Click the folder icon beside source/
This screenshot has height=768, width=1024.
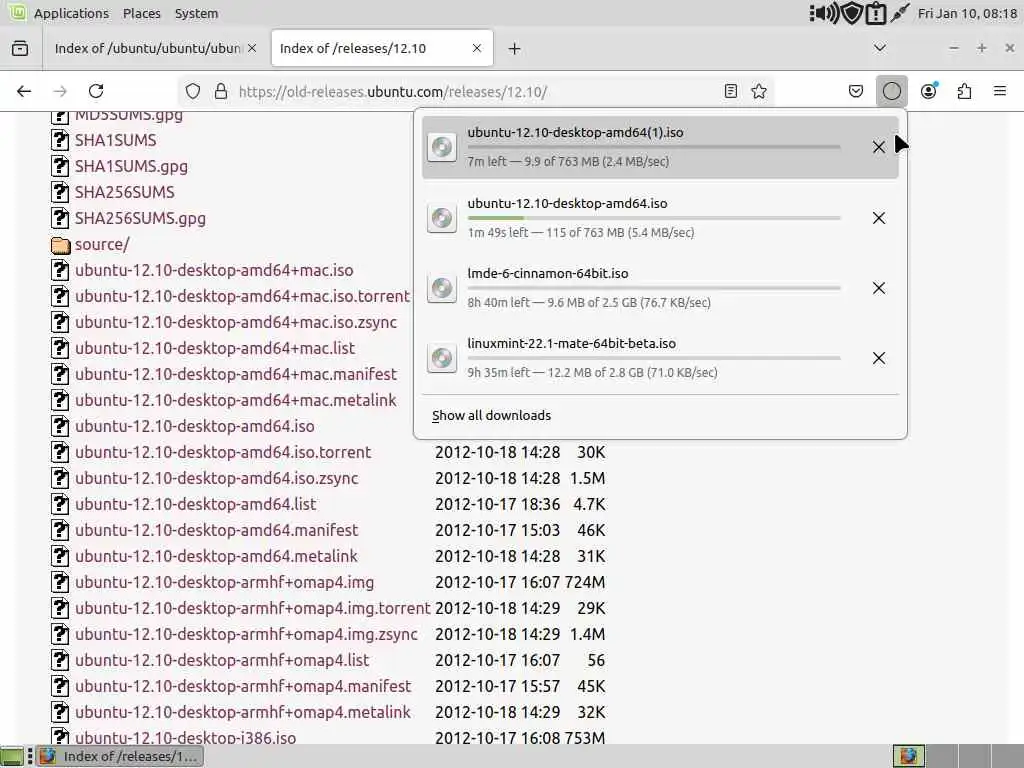(x=60, y=245)
